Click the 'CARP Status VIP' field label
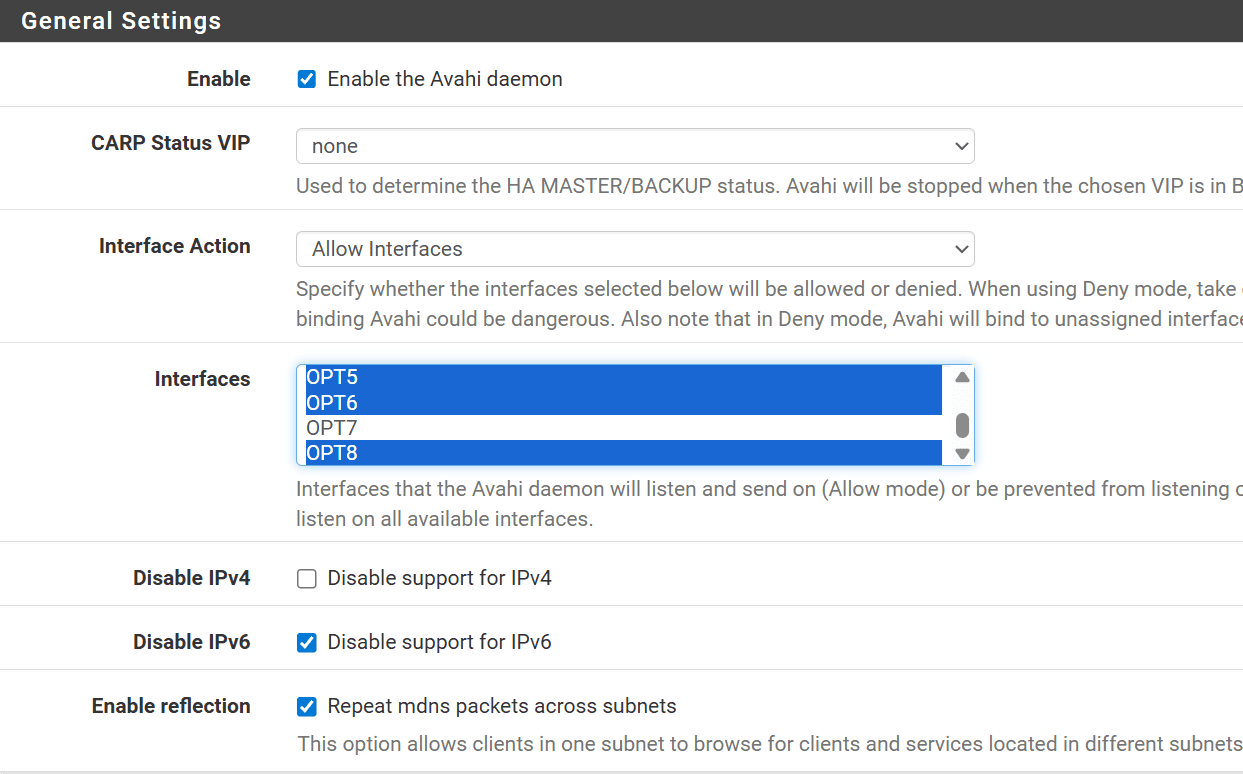Viewport: 1243px width, 774px height. pos(170,143)
